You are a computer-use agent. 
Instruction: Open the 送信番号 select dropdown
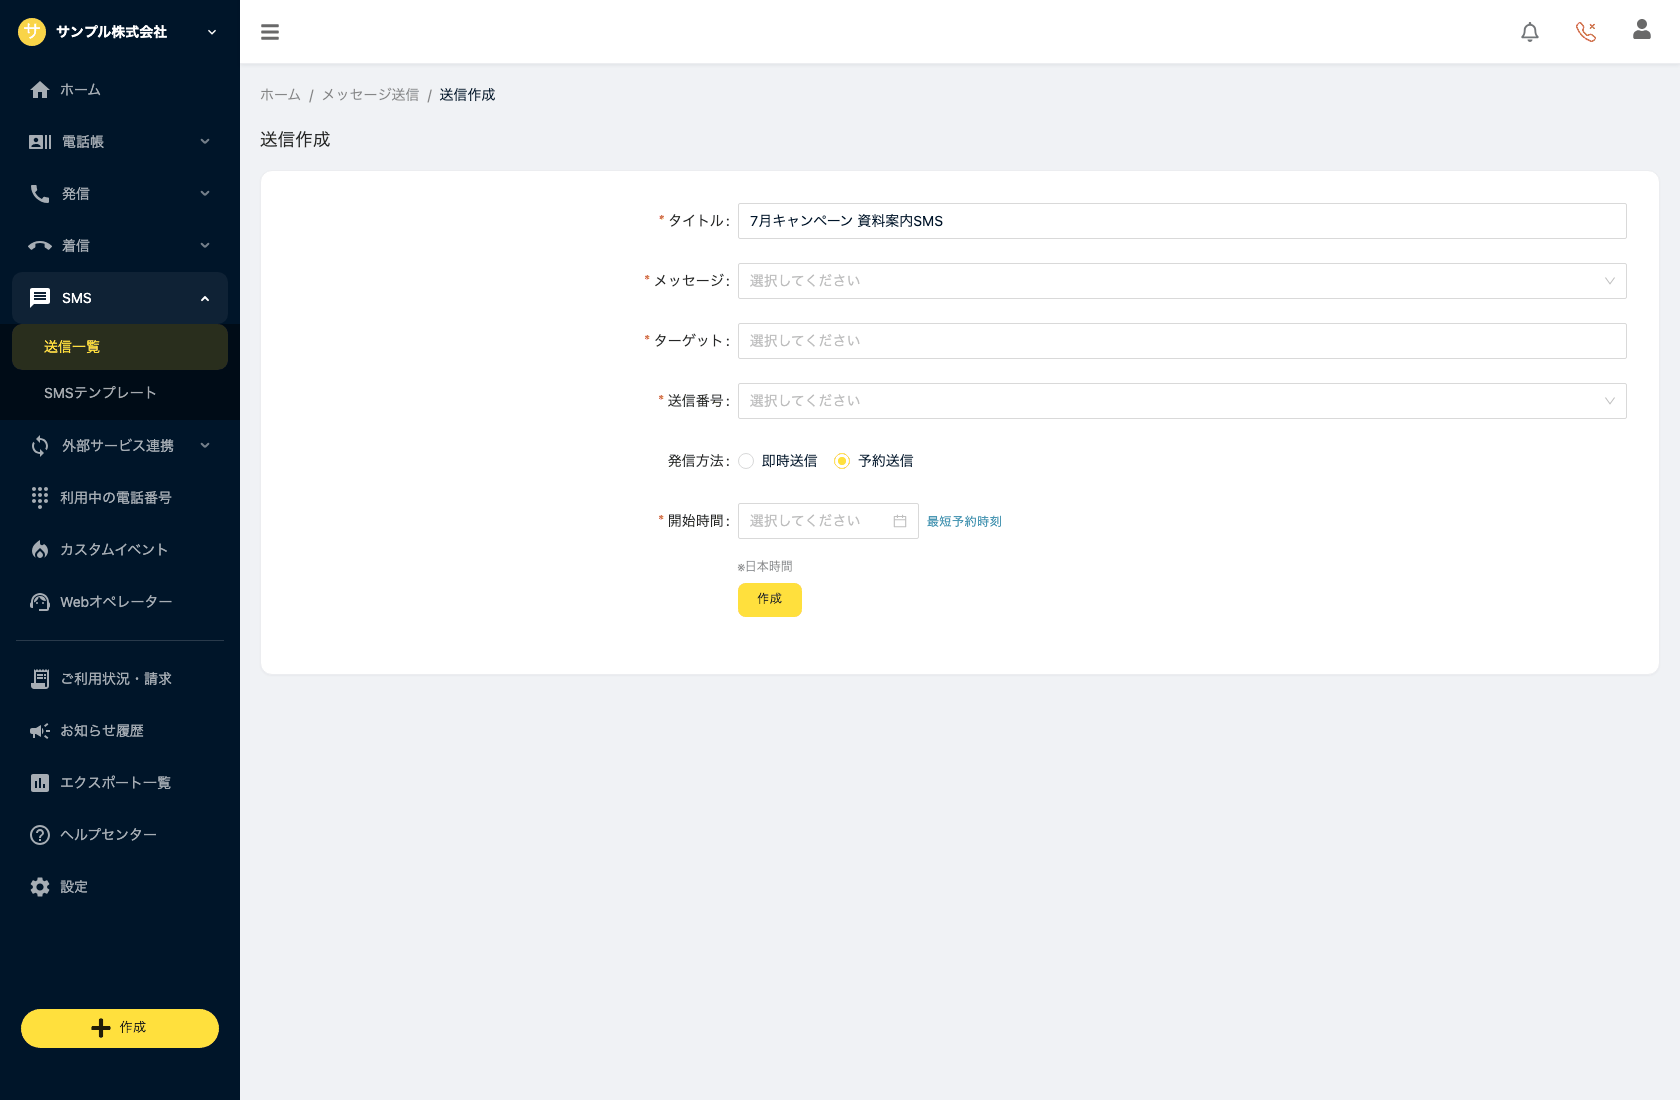coord(1182,401)
